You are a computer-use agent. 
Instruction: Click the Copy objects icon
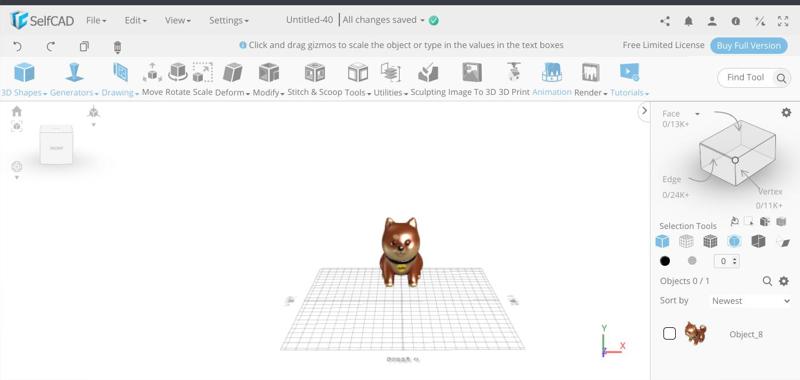coord(84,47)
